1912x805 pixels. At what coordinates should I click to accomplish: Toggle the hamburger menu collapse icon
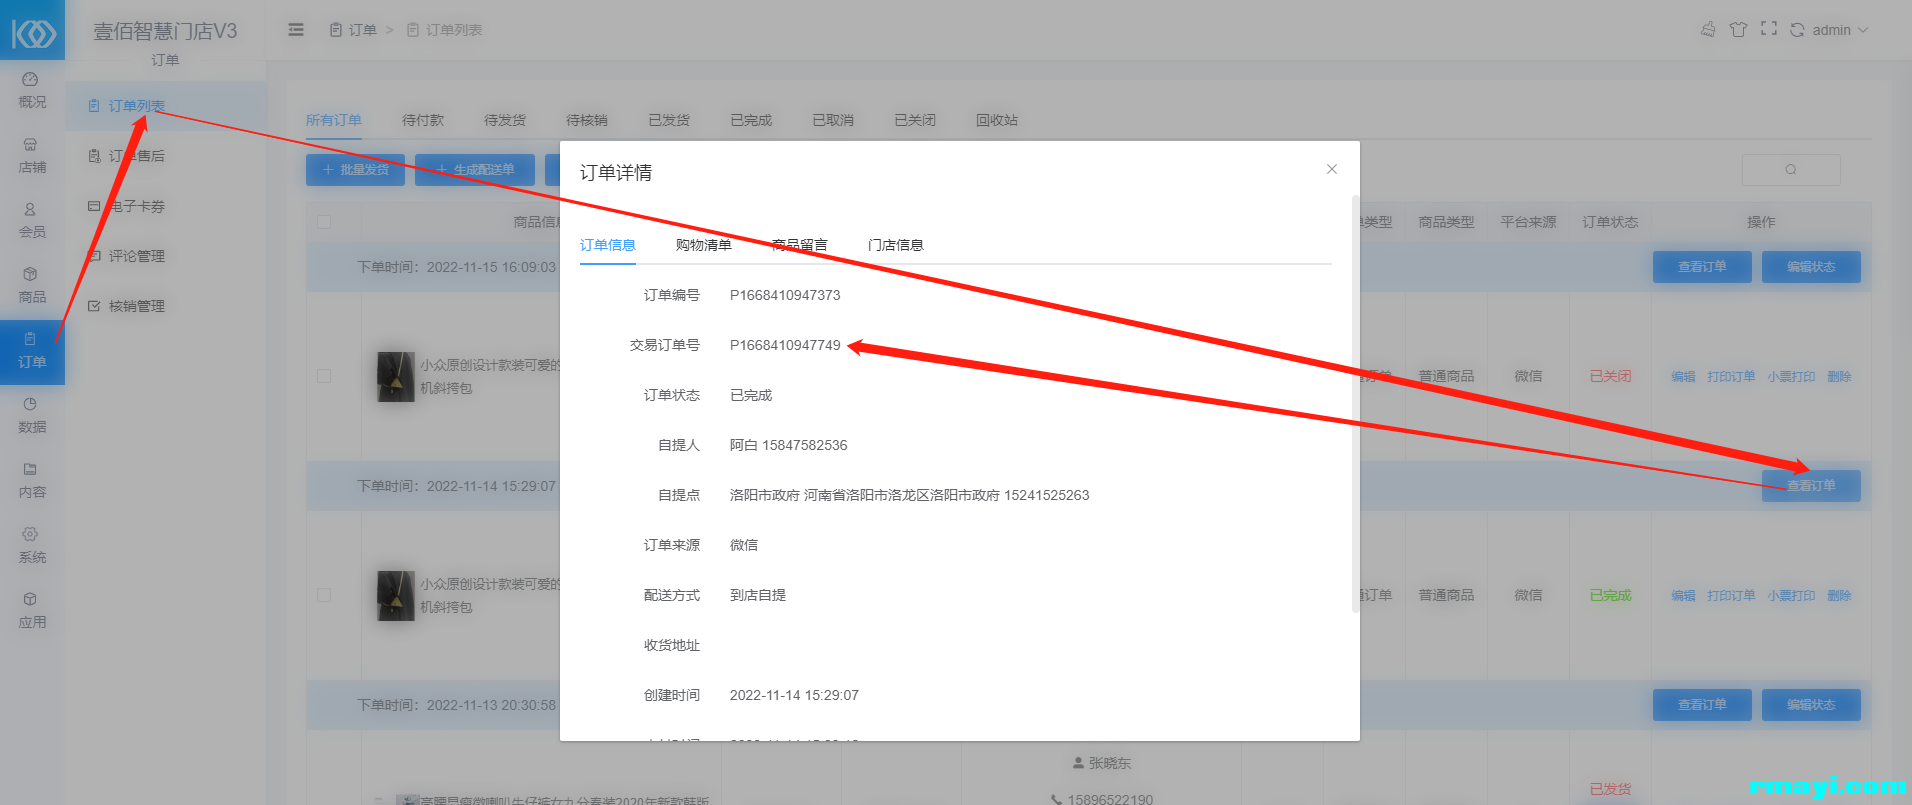tap(296, 30)
